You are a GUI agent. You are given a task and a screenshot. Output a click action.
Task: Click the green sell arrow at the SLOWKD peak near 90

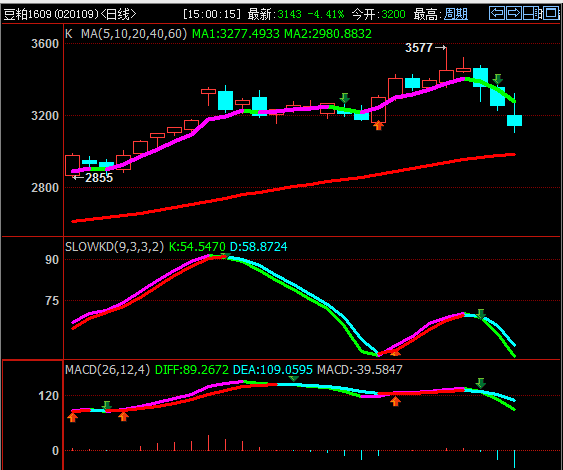[x=225, y=256]
